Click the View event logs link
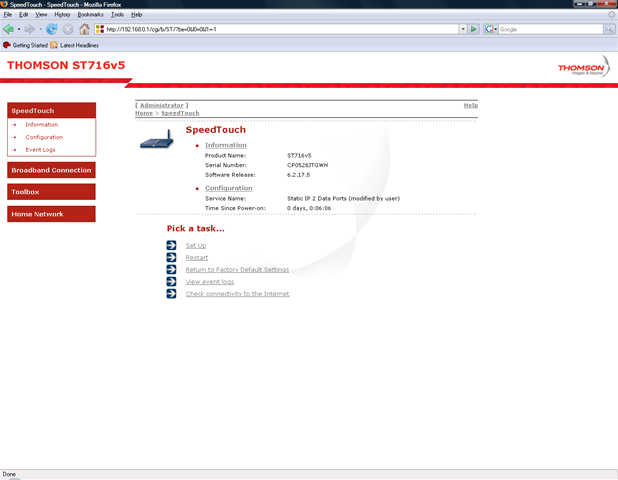This screenshot has width=618, height=480. (210, 282)
